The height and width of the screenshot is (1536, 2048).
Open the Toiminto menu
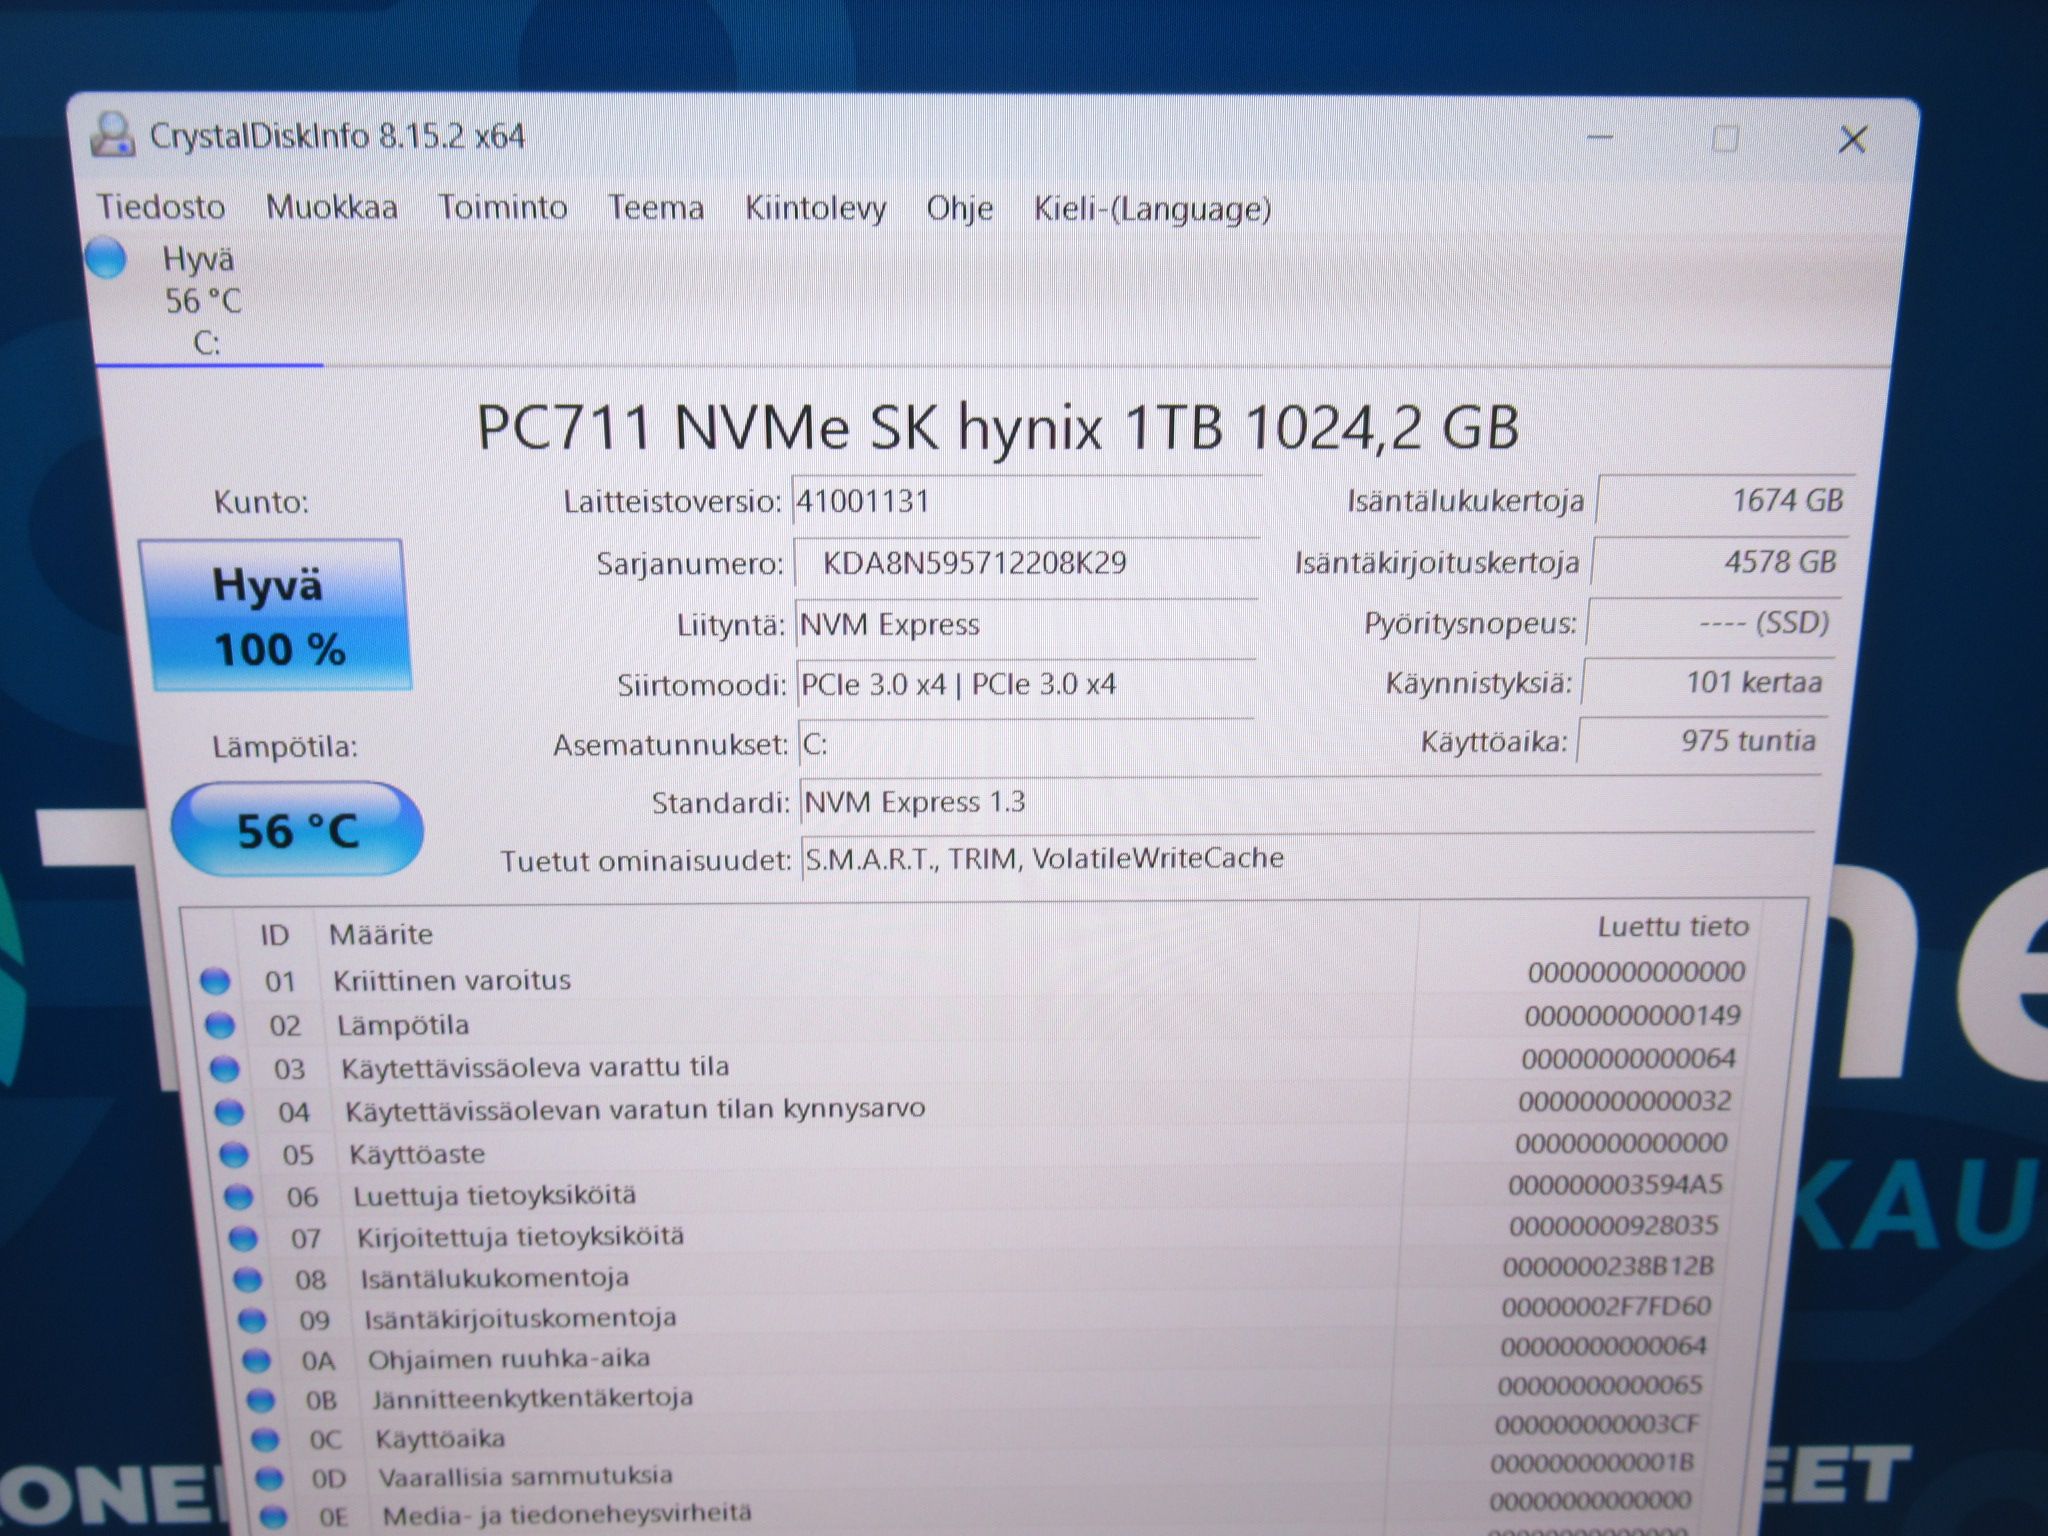[x=503, y=207]
